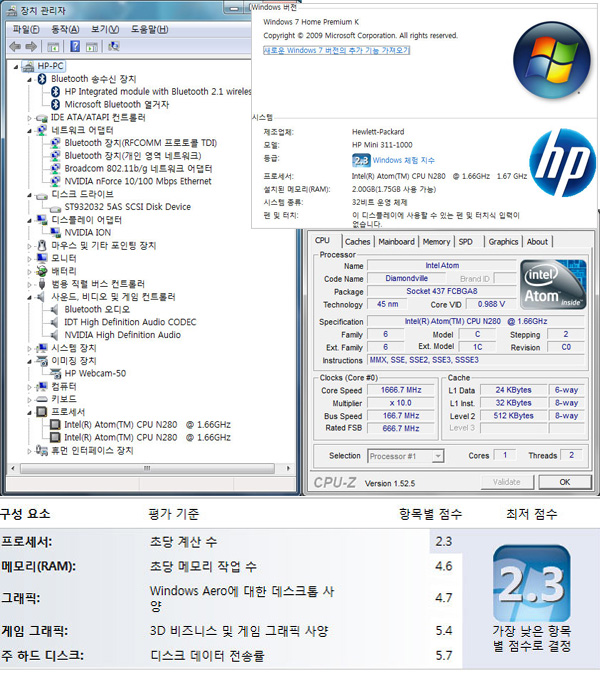The image size is (600, 674).
Task: Click the Bluetooth 송수신 장치 category icon
Action: tap(42, 79)
